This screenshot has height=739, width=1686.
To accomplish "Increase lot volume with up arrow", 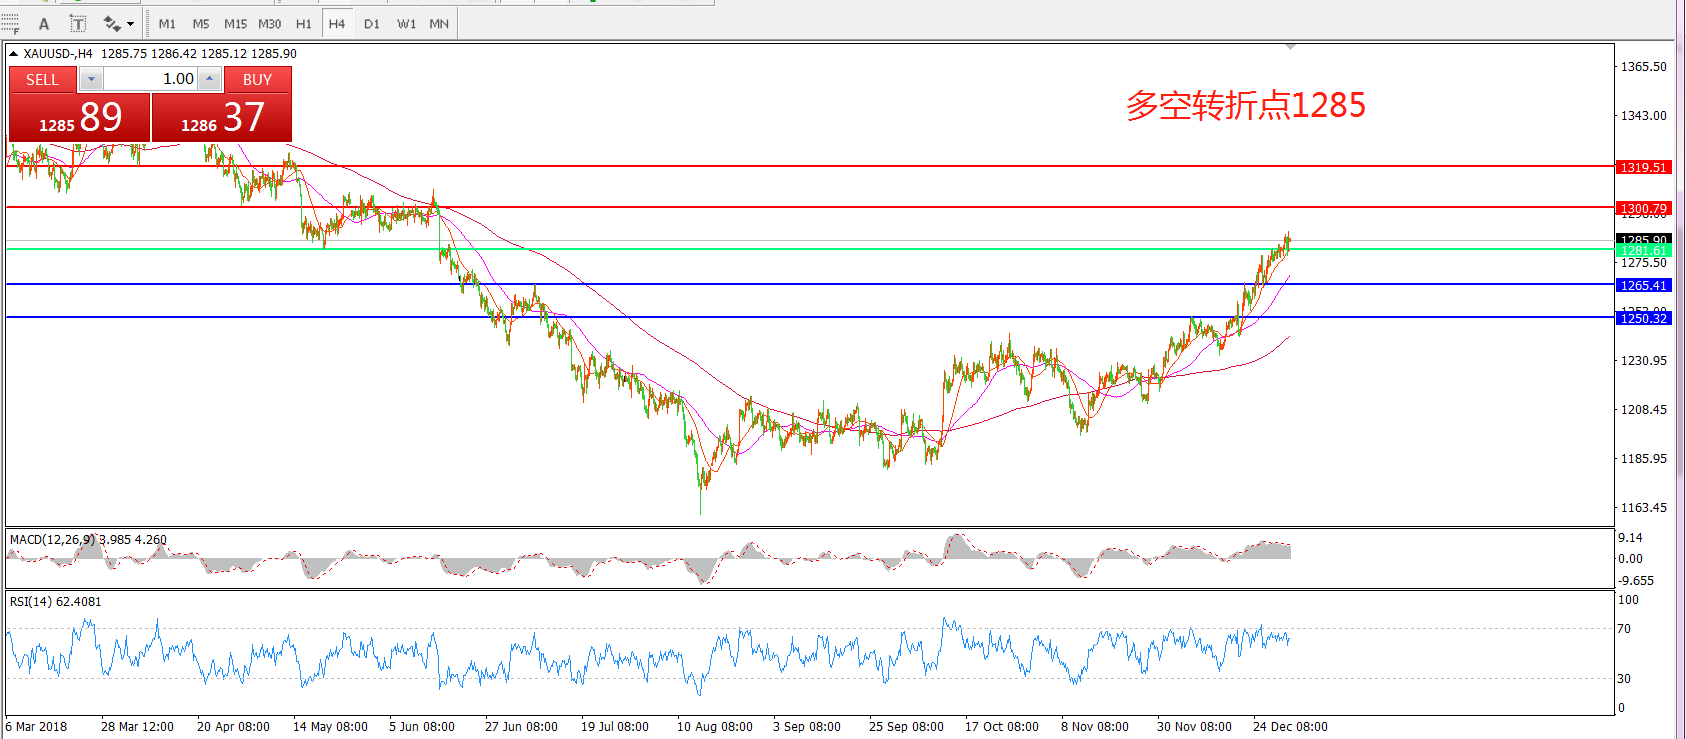I will 209,79.
